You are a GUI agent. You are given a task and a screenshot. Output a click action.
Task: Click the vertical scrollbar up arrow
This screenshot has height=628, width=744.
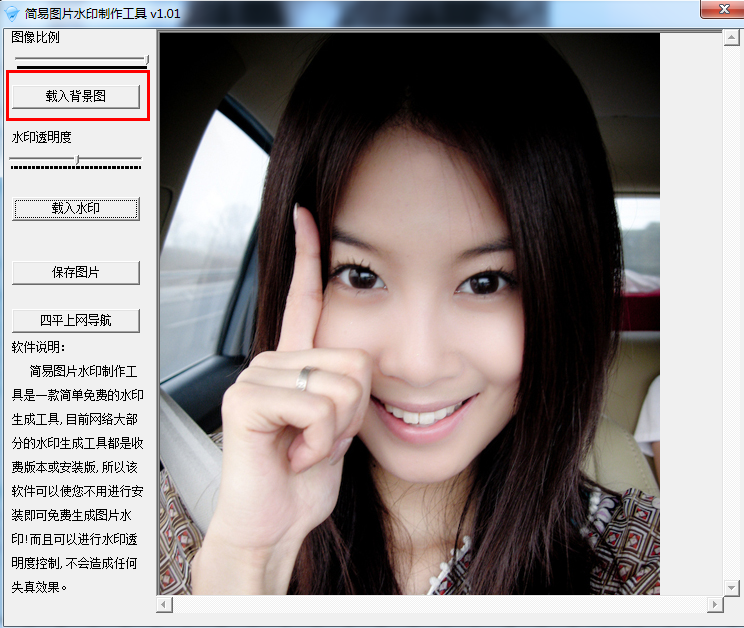point(731,37)
